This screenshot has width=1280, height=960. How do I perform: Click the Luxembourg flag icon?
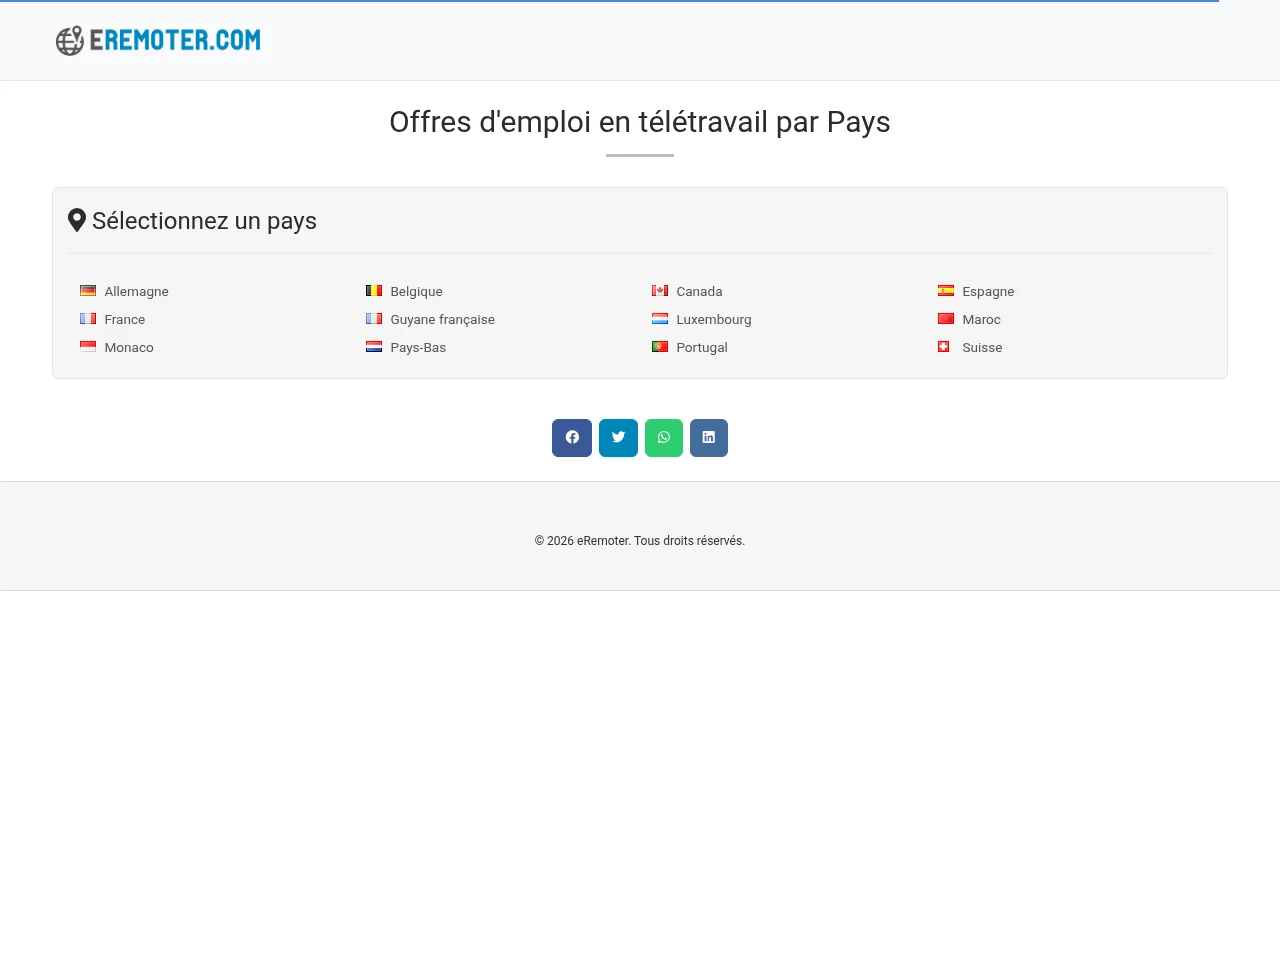660,319
